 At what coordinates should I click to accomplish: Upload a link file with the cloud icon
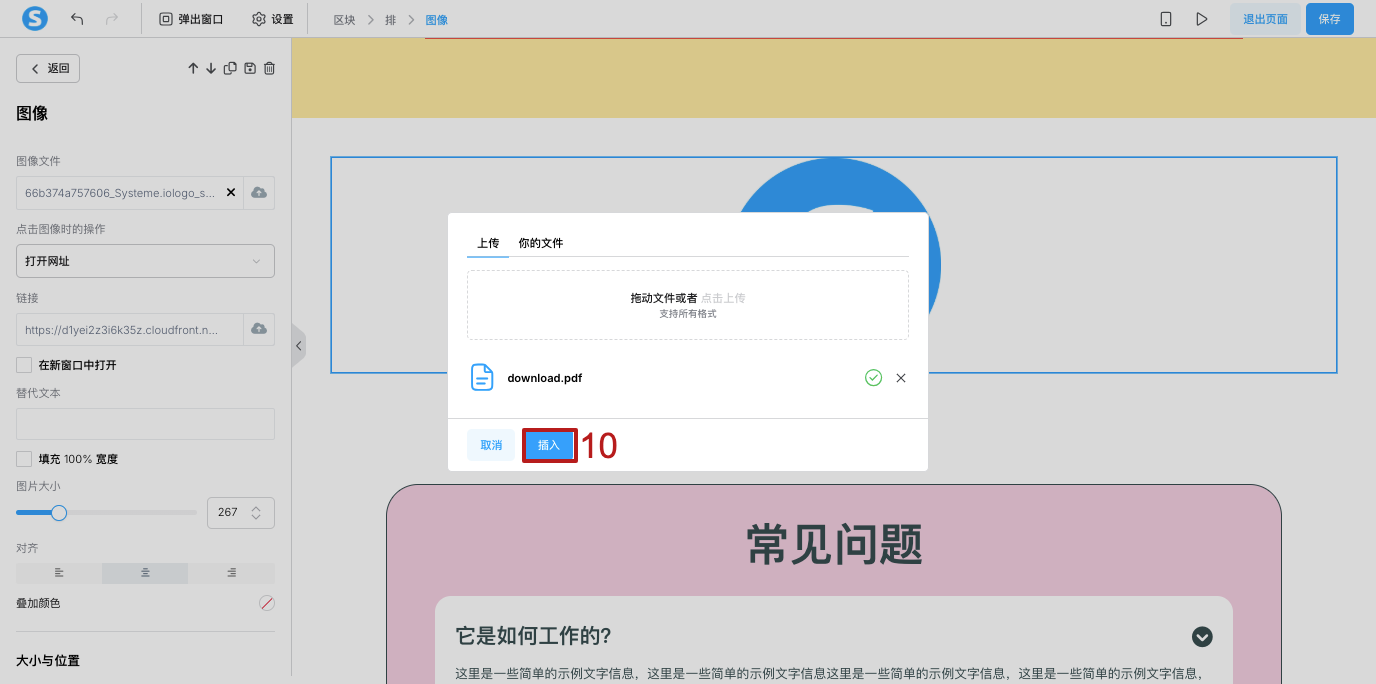pos(259,329)
